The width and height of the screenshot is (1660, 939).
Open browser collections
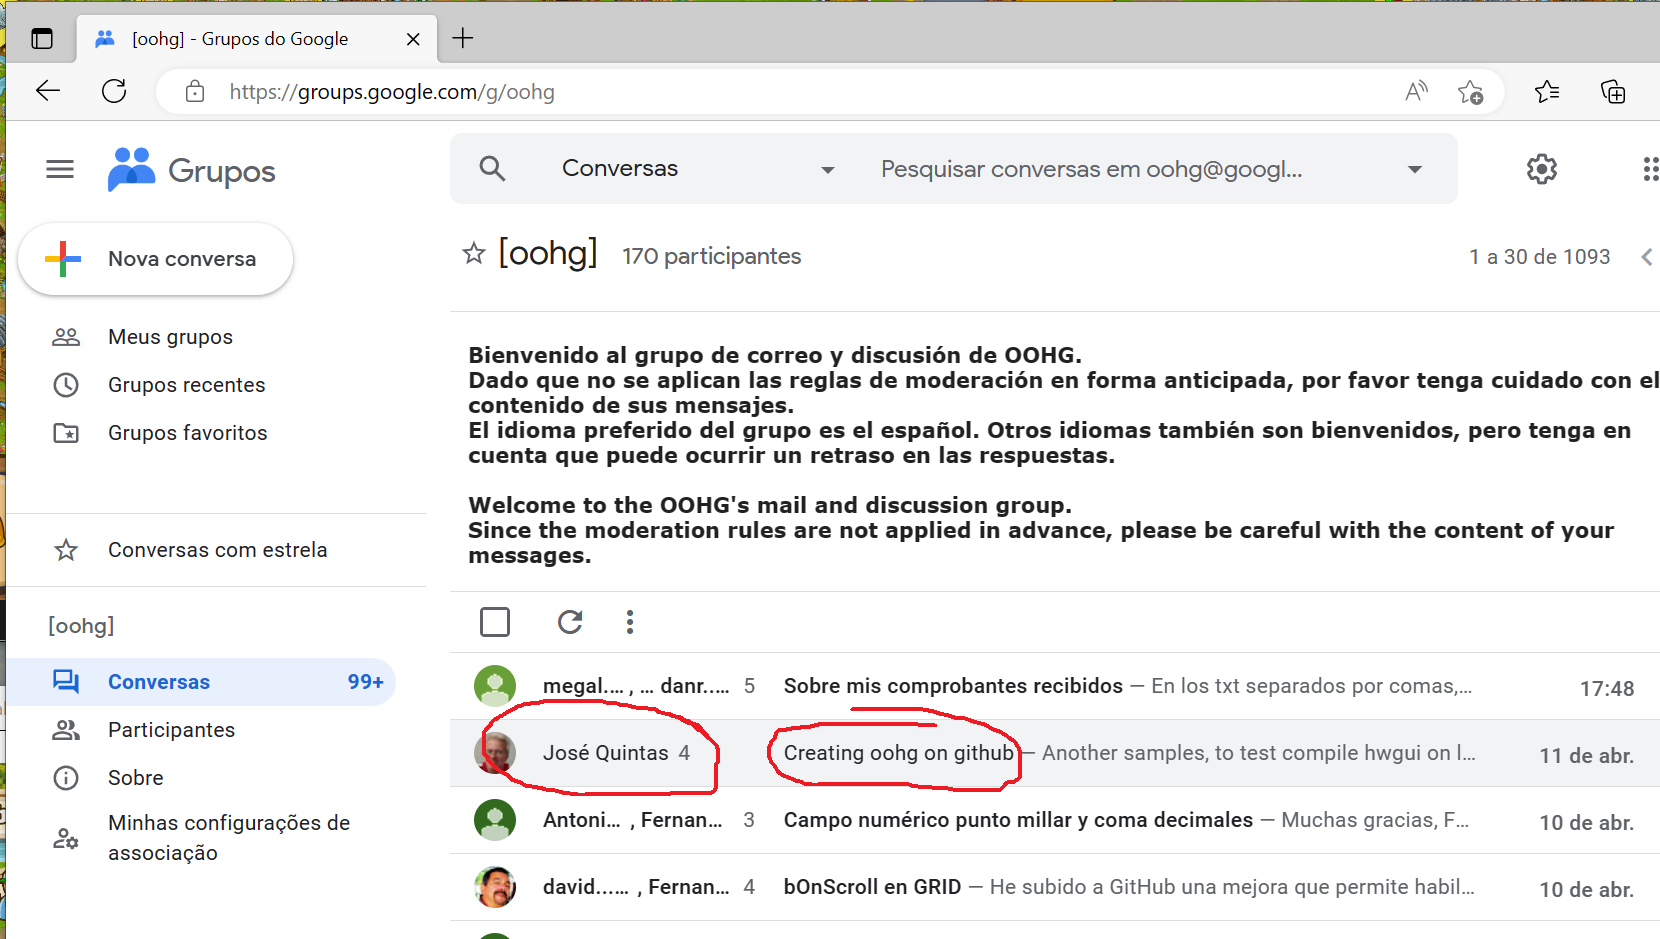1613,92
